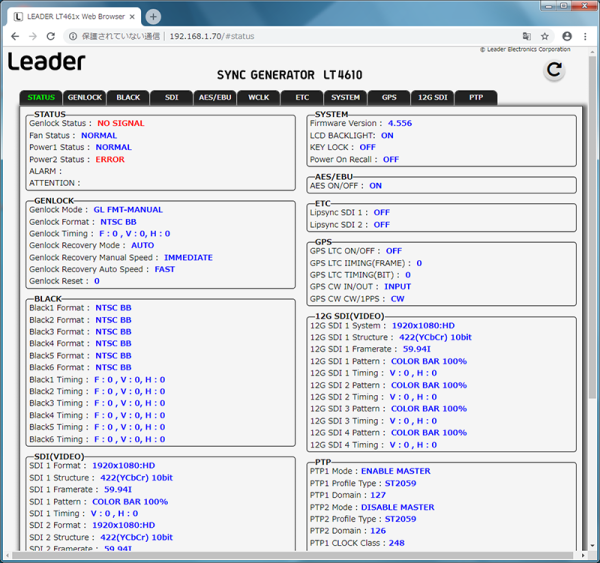Viewport: 600px width, 563px height.
Task: Open the AES/EBU tab
Action: tap(215, 98)
